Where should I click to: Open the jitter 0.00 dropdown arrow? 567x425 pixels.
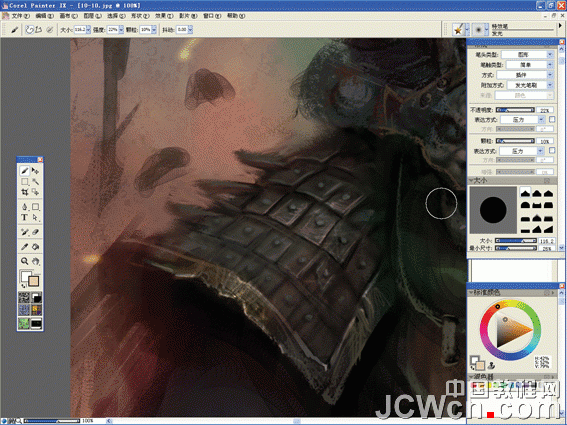pyautogui.click(x=190, y=30)
